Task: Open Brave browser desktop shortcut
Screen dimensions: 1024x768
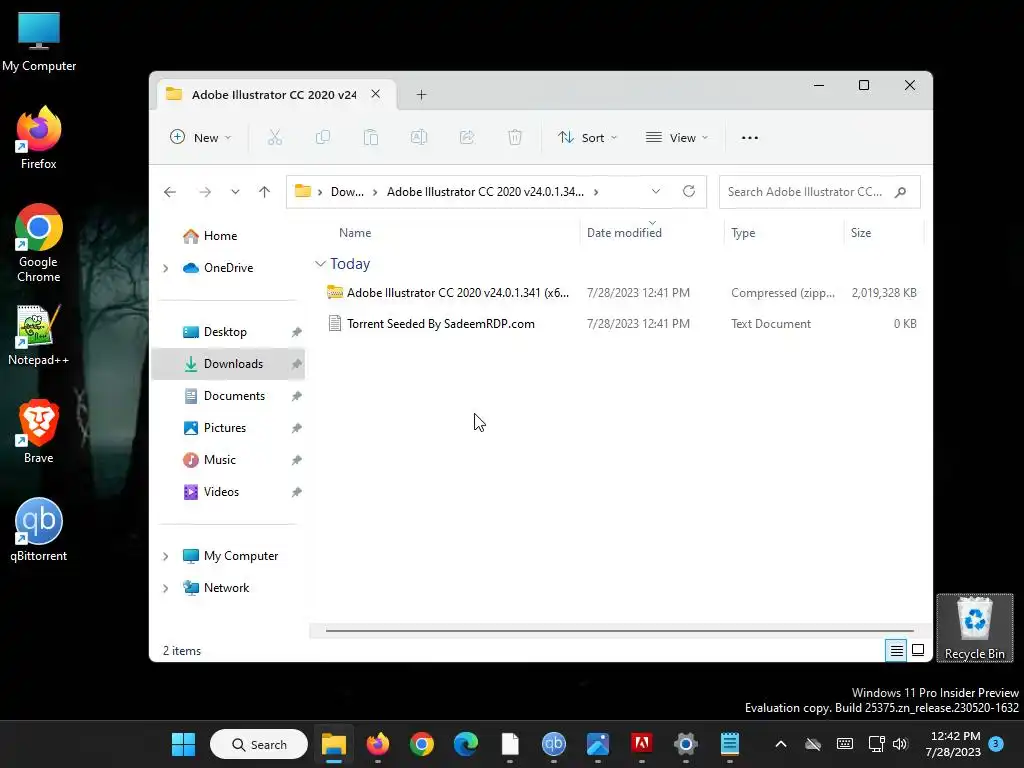Action: pyautogui.click(x=39, y=432)
